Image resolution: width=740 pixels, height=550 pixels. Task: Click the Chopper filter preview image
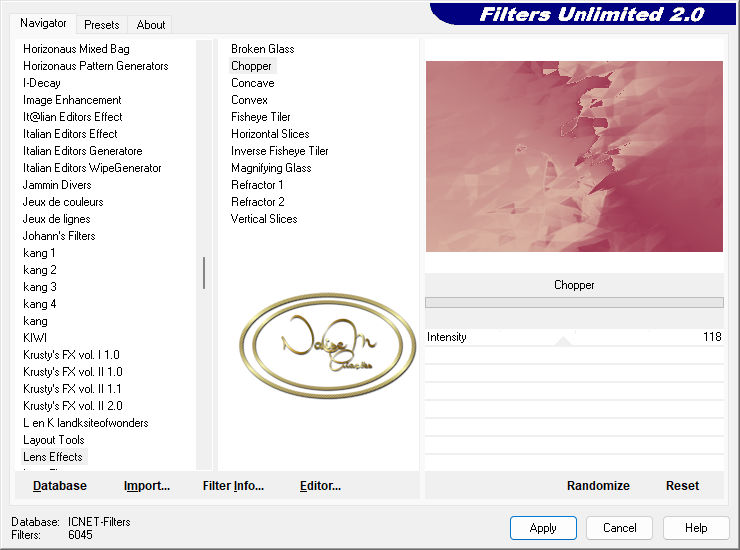point(574,156)
